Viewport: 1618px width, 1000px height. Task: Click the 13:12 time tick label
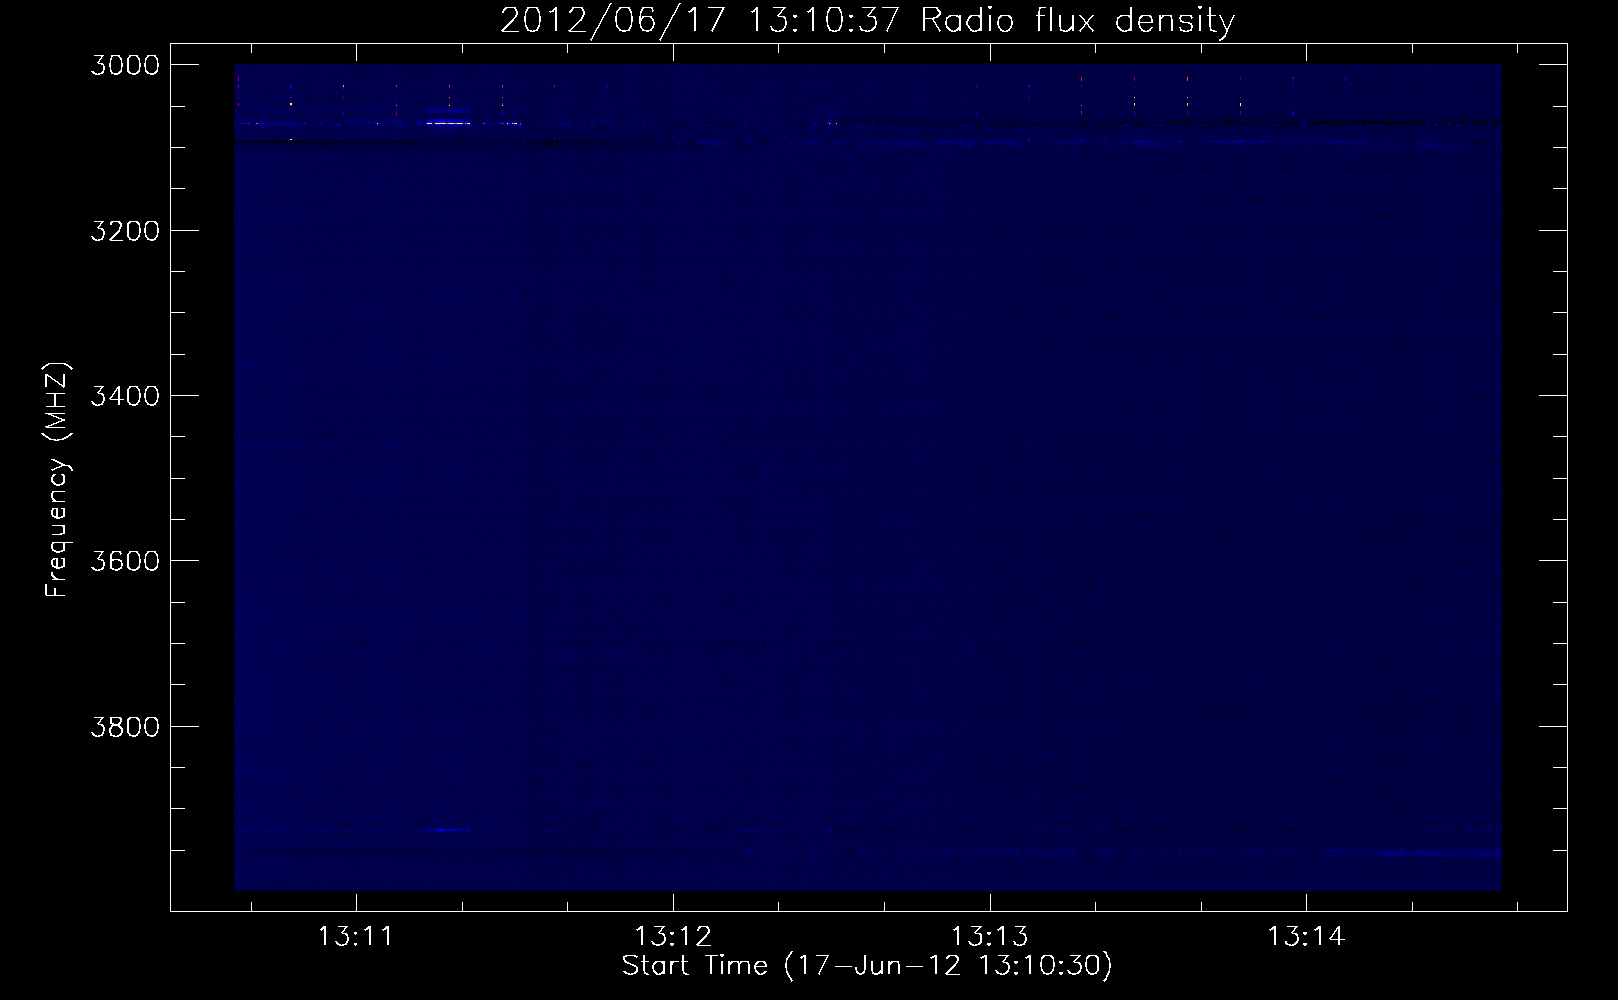tap(673, 938)
